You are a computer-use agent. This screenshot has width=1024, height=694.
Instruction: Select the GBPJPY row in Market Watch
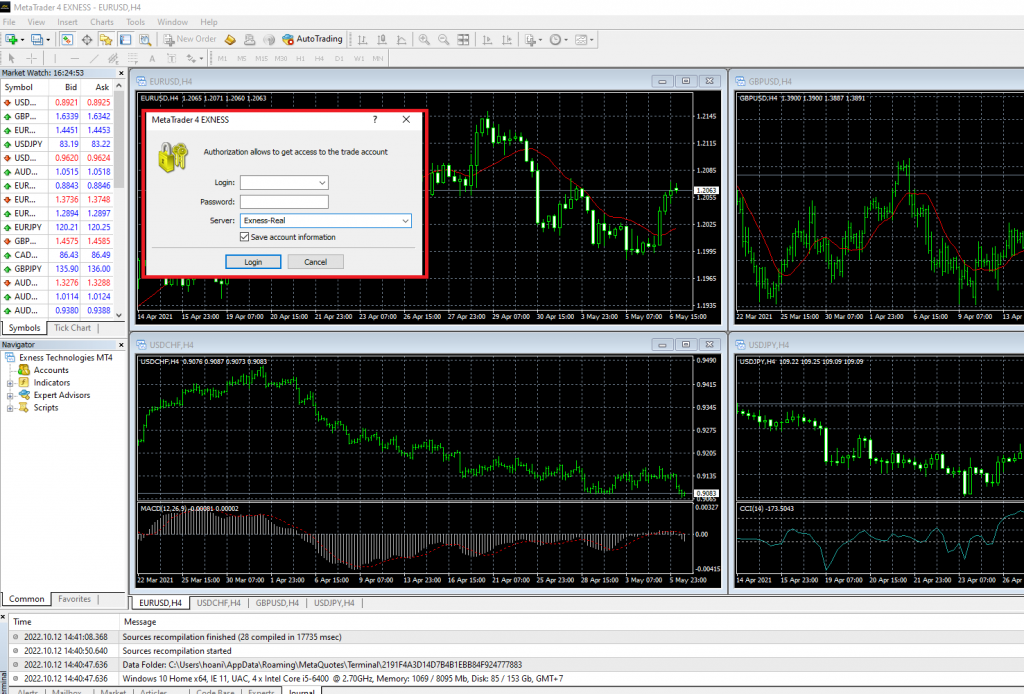pos(57,269)
